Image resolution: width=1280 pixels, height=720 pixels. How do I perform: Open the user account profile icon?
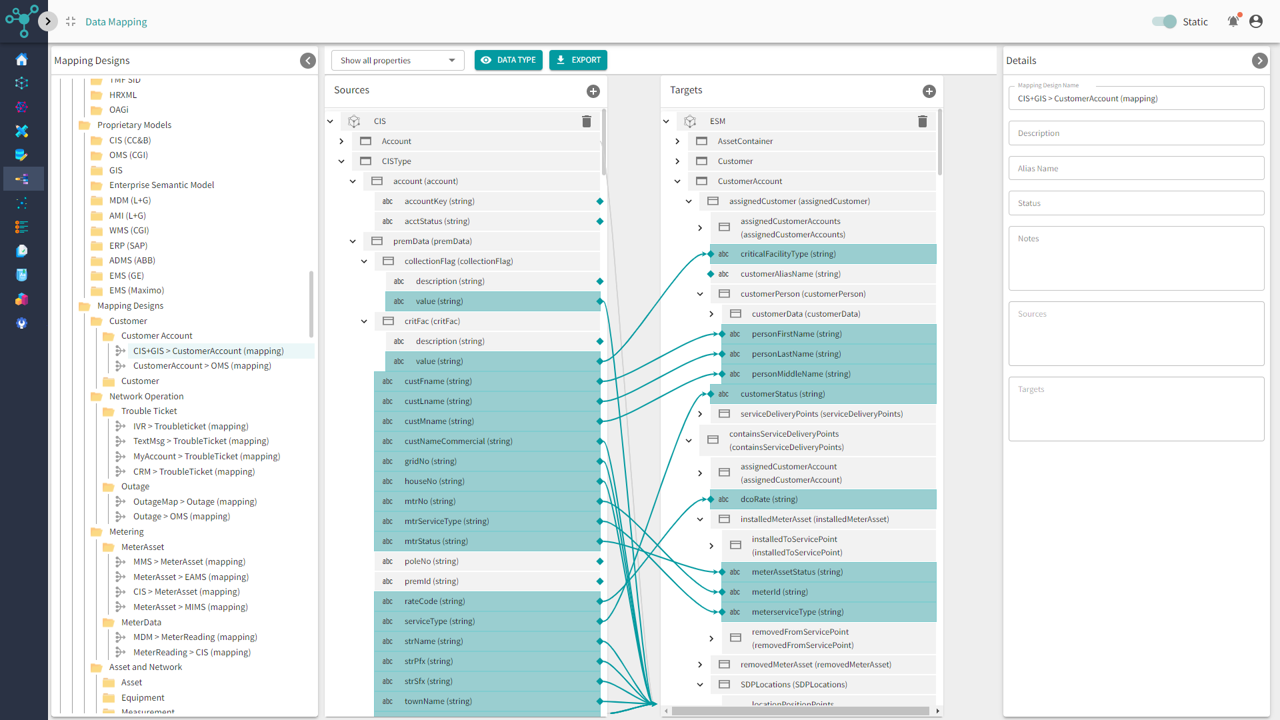coord(1256,22)
